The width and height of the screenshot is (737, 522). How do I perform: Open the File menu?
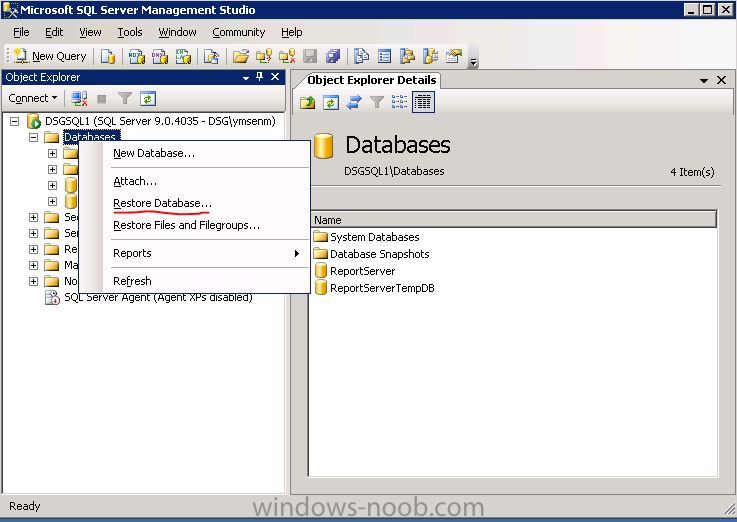click(21, 32)
